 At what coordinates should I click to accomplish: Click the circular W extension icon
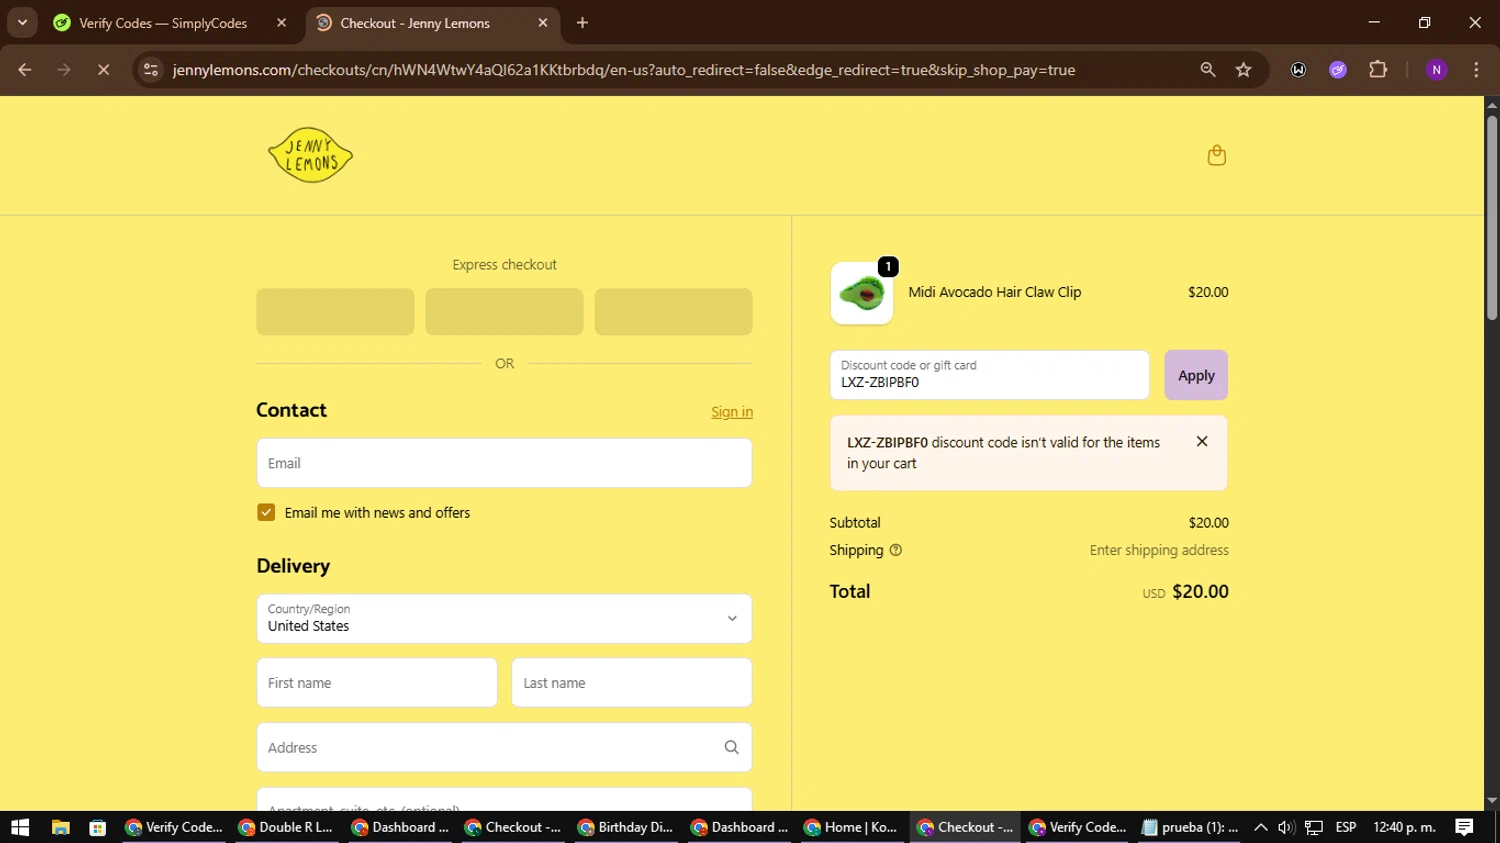pyautogui.click(x=1298, y=70)
